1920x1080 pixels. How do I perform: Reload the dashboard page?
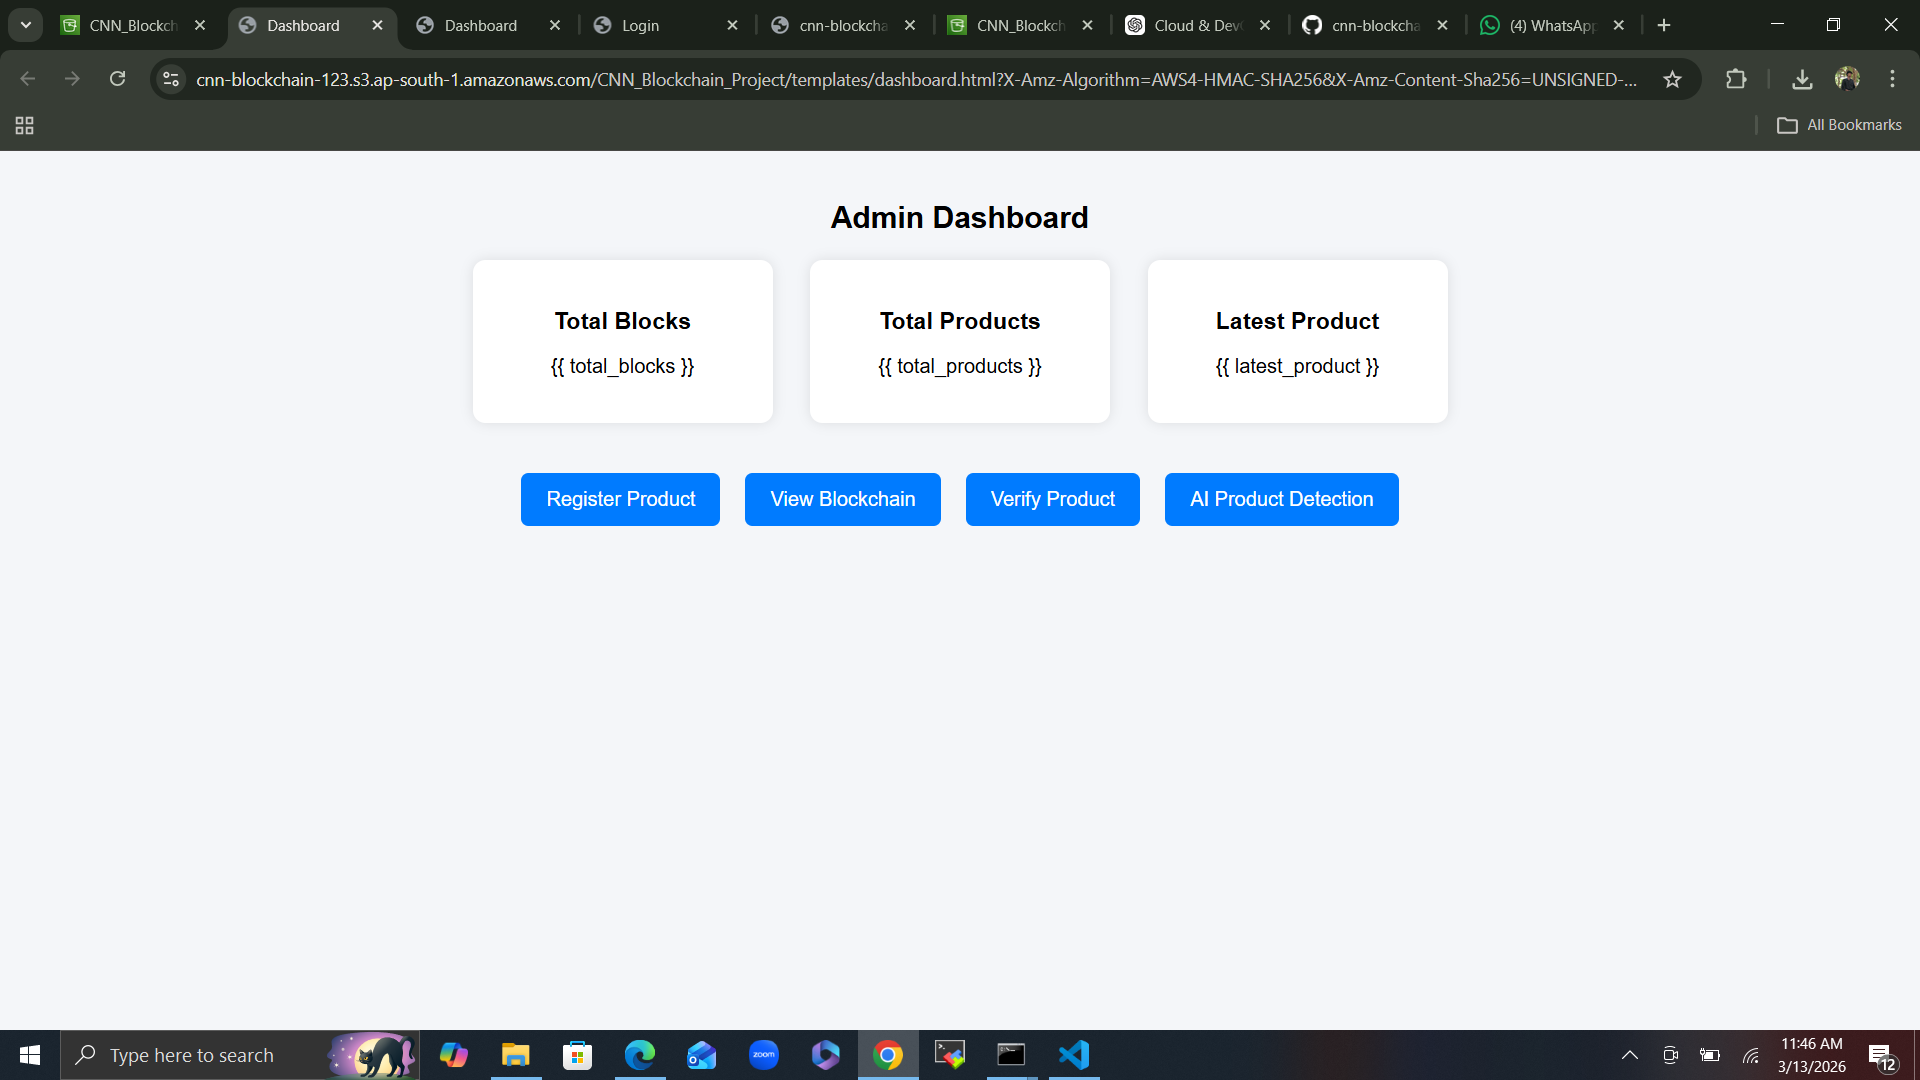pos(117,79)
